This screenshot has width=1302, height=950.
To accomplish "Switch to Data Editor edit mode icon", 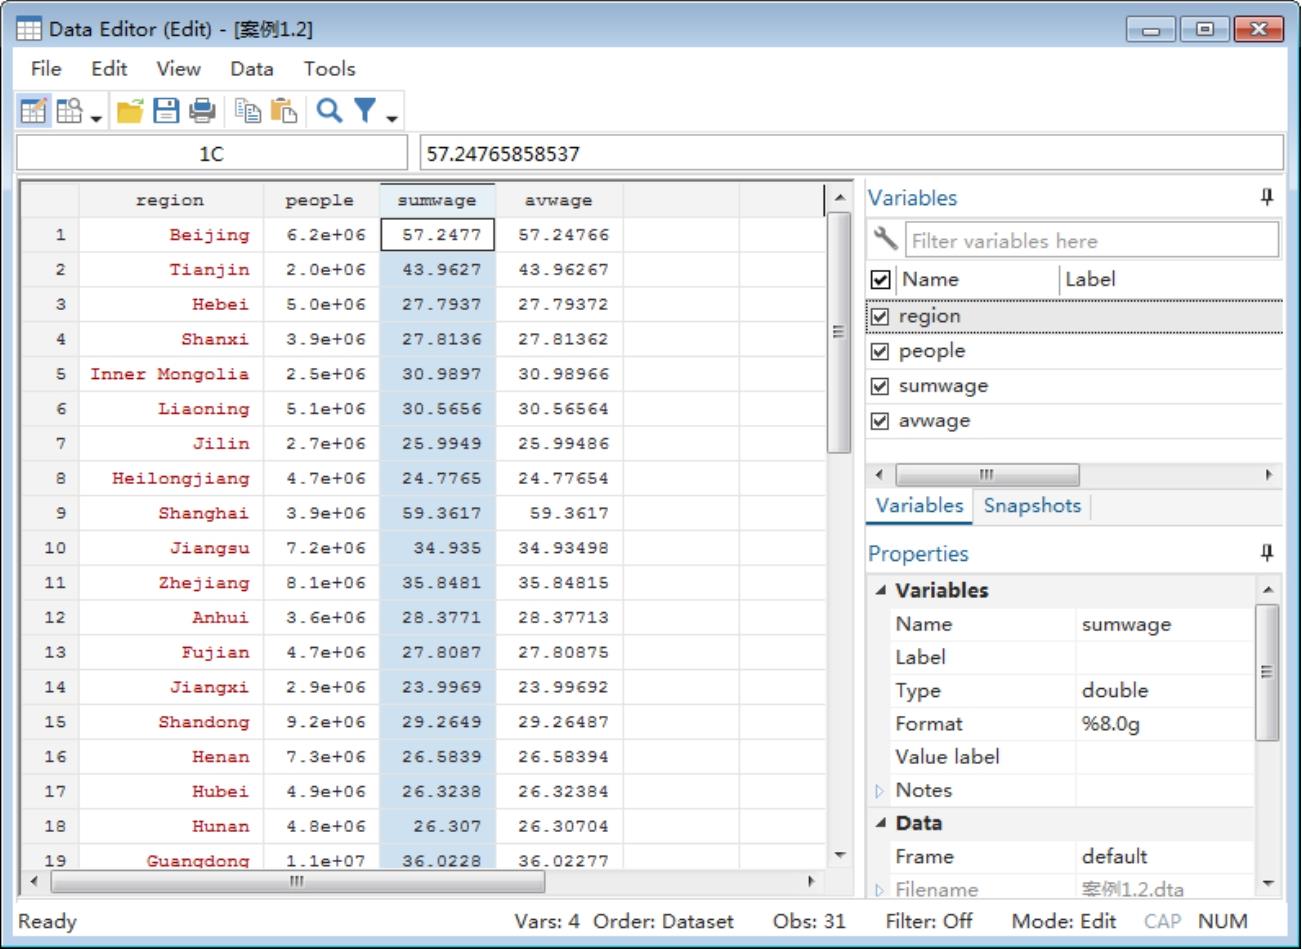I will [x=33, y=111].
